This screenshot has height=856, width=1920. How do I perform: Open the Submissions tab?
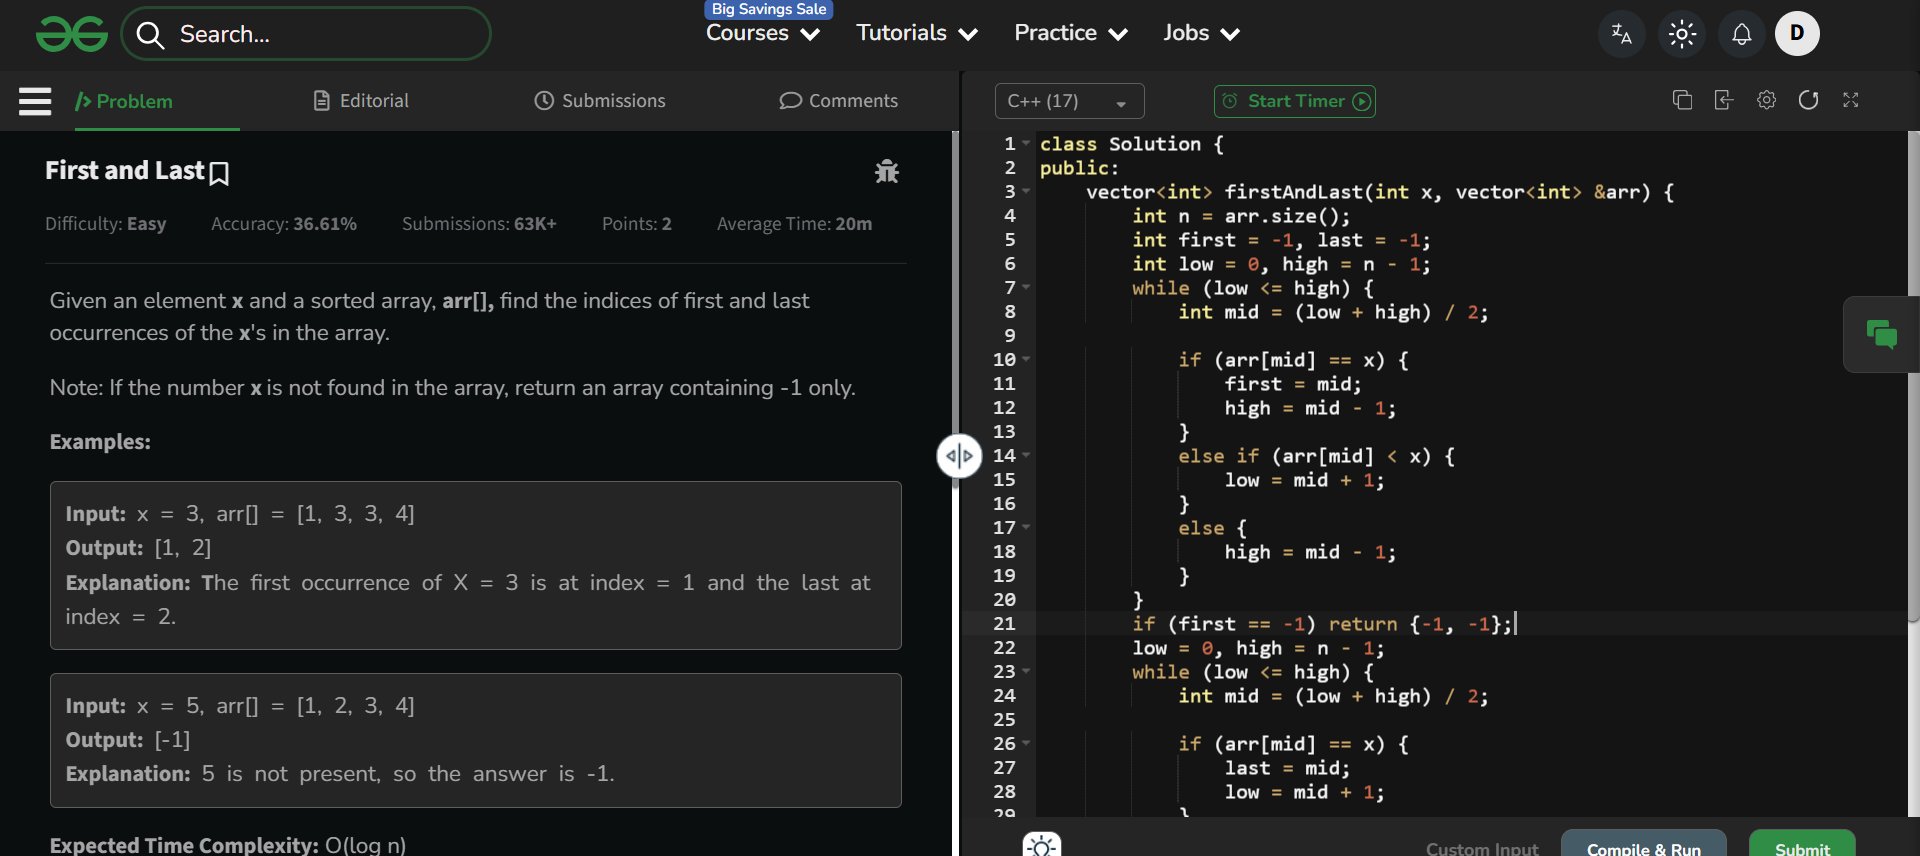tap(600, 101)
